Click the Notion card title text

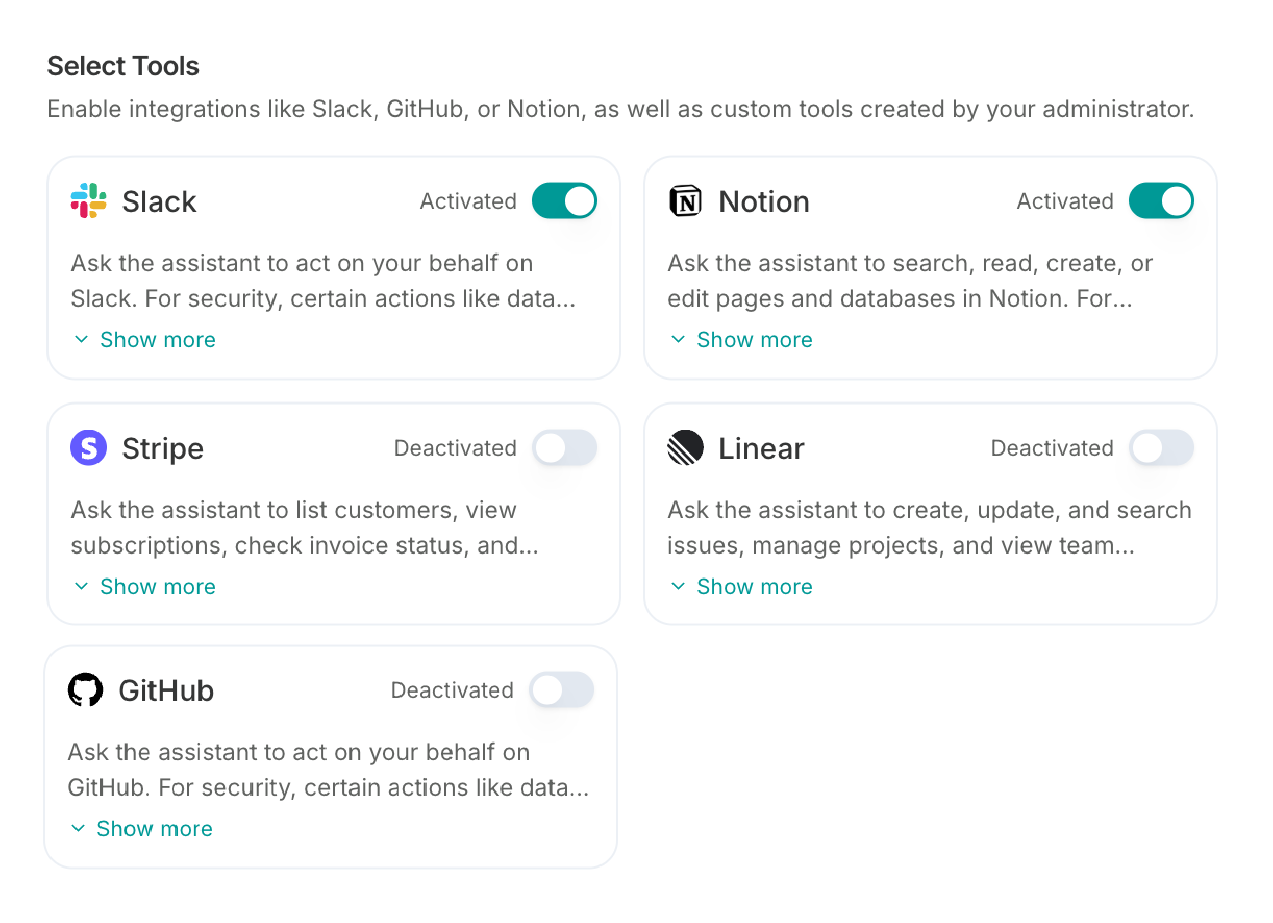[764, 202]
